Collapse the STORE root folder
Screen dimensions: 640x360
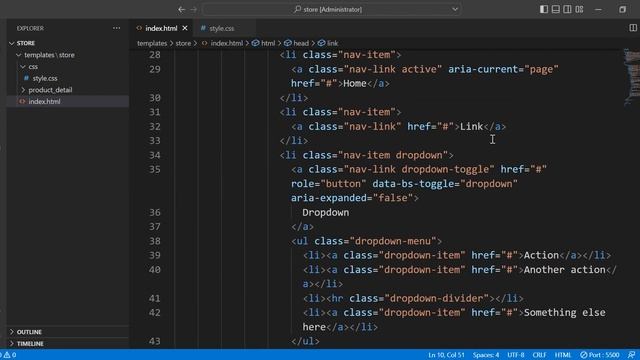pyautogui.click(x=26, y=43)
